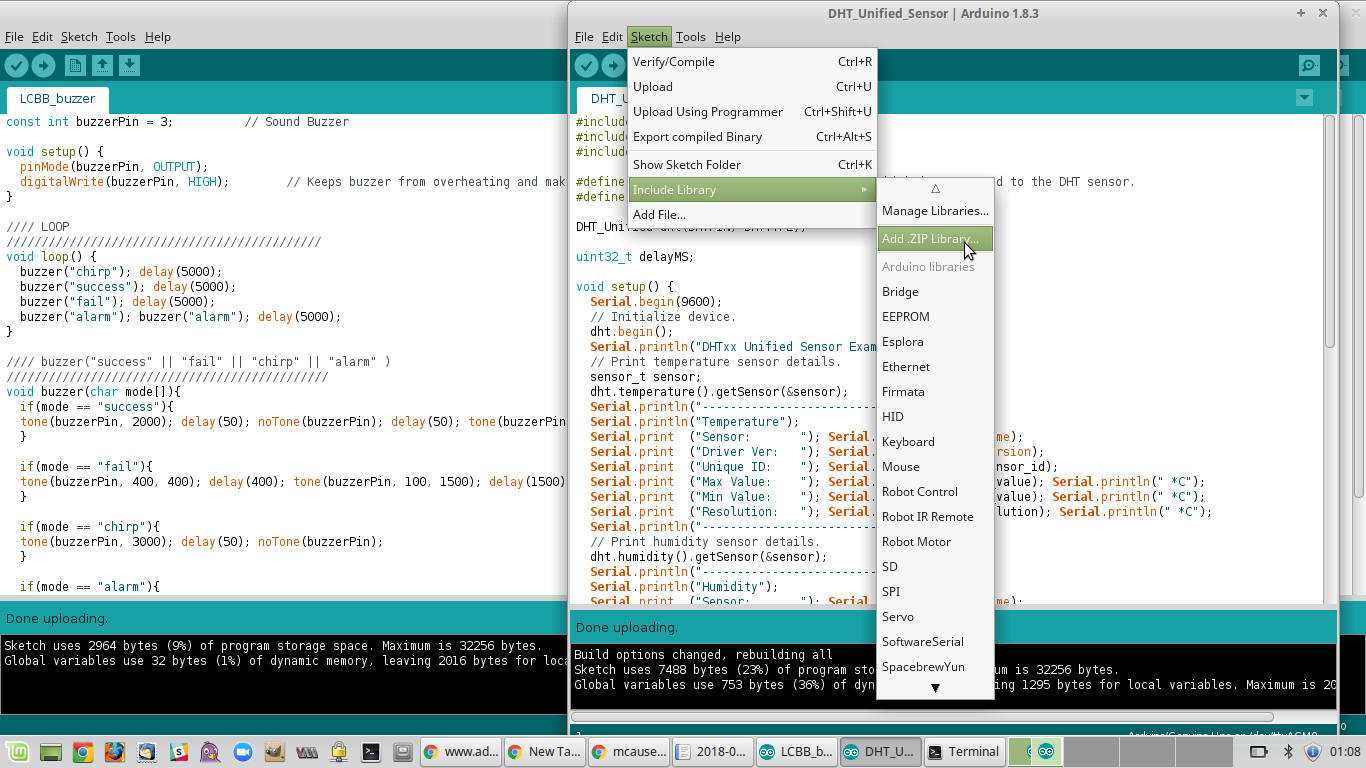Choose Manage Libraries from the submenu
Screen dimensions: 1366x768
click(934, 211)
